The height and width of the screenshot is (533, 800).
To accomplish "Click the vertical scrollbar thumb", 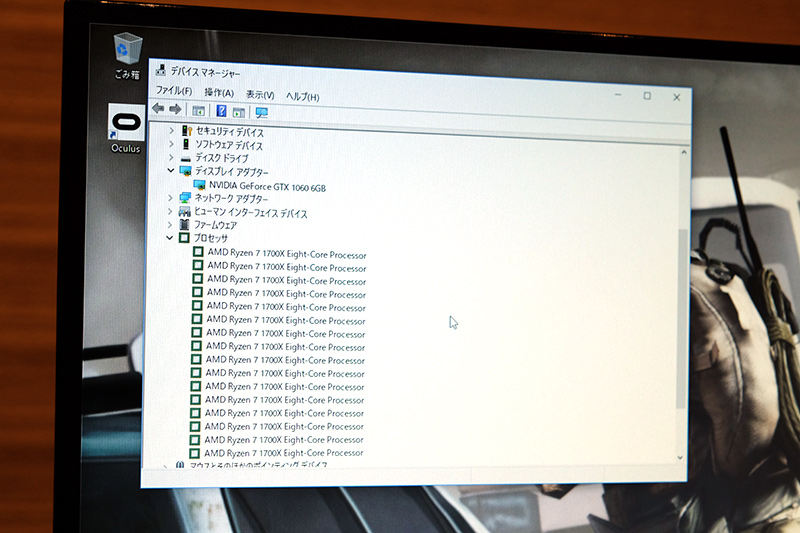I will (x=682, y=319).
